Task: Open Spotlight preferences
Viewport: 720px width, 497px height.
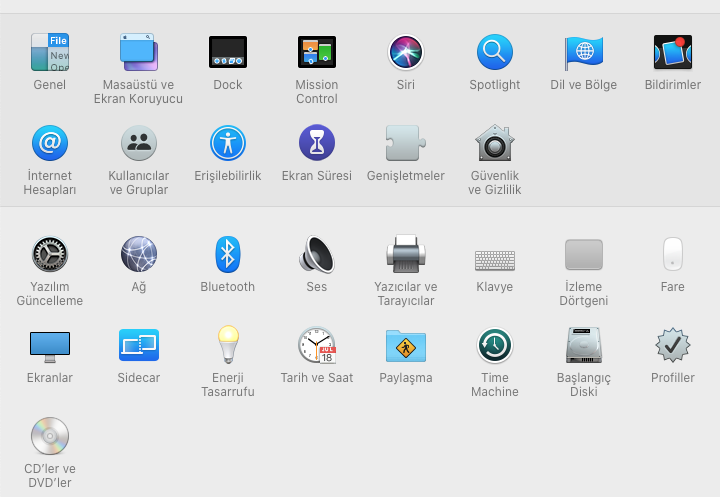Action: pyautogui.click(x=495, y=52)
